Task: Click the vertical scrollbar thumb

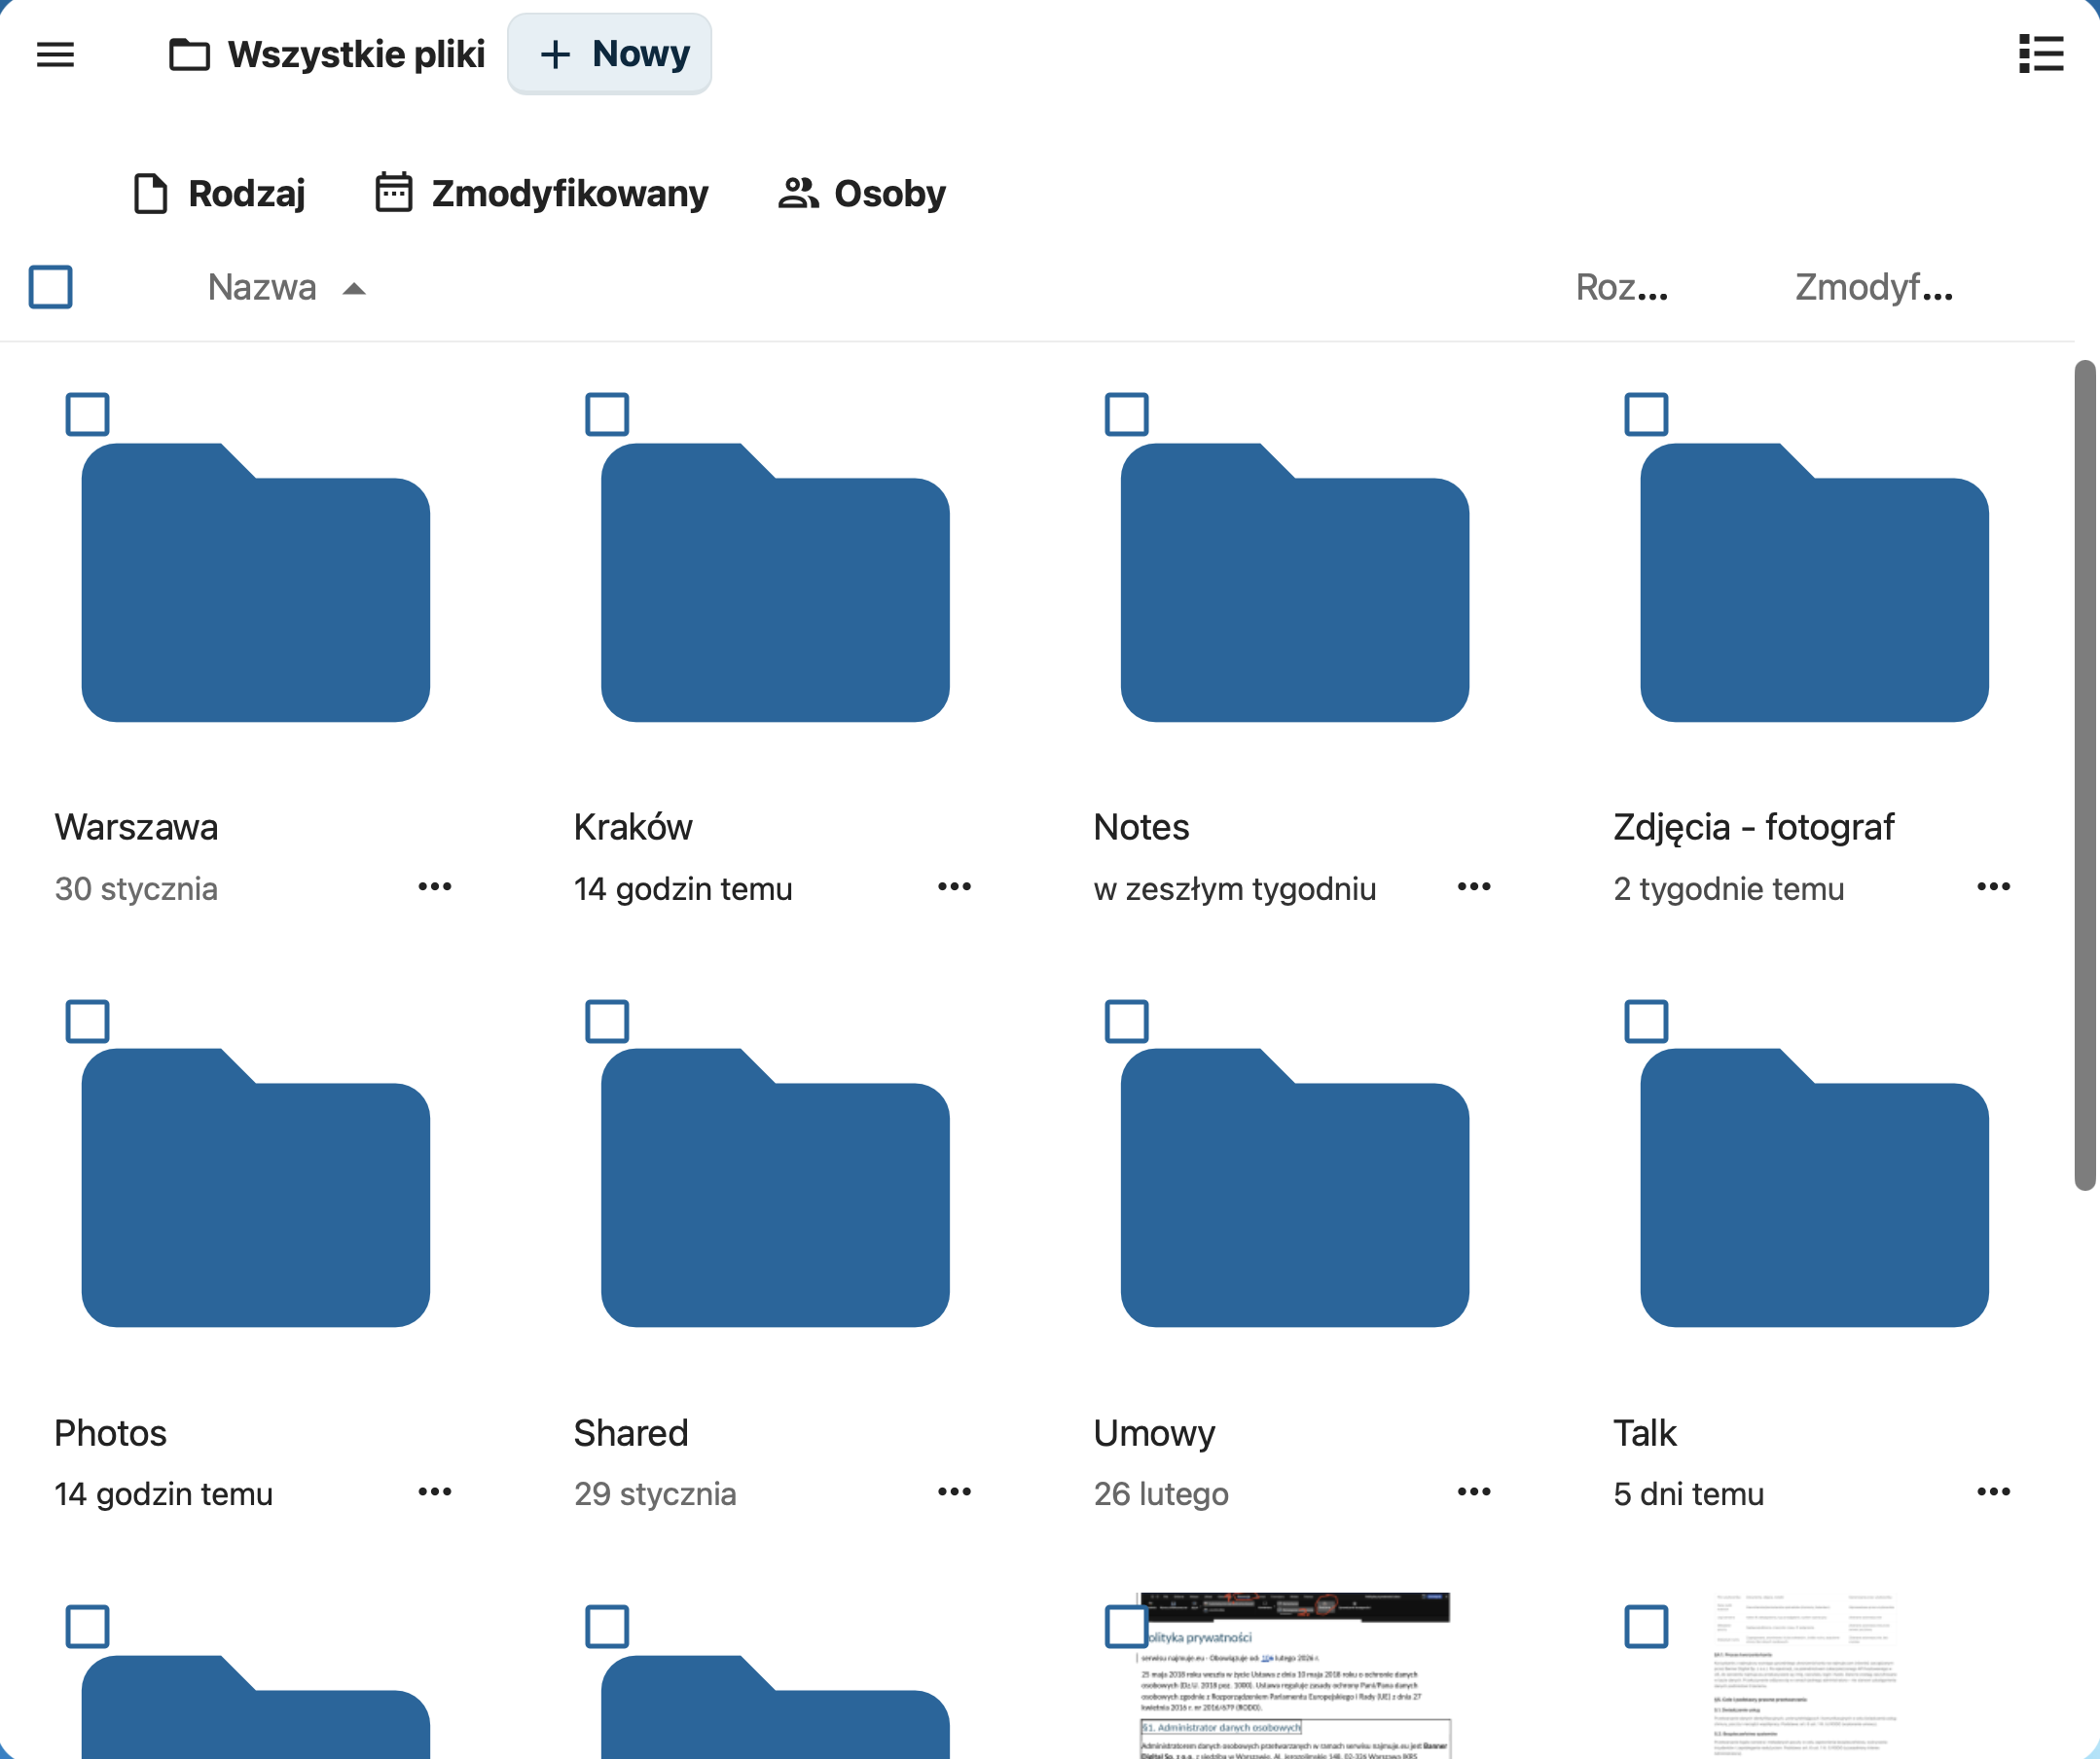Action: (x=2084, y=775)
